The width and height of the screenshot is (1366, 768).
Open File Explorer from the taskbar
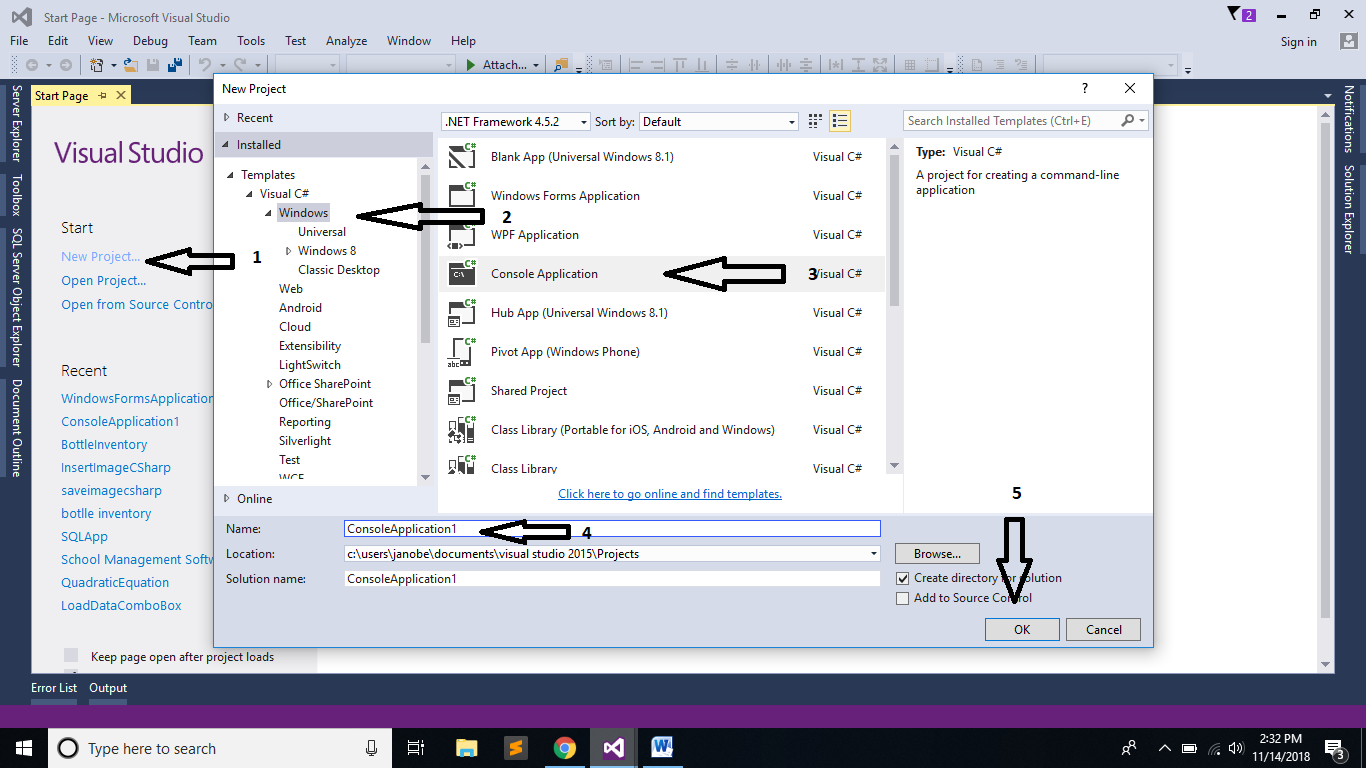(467, 748)
